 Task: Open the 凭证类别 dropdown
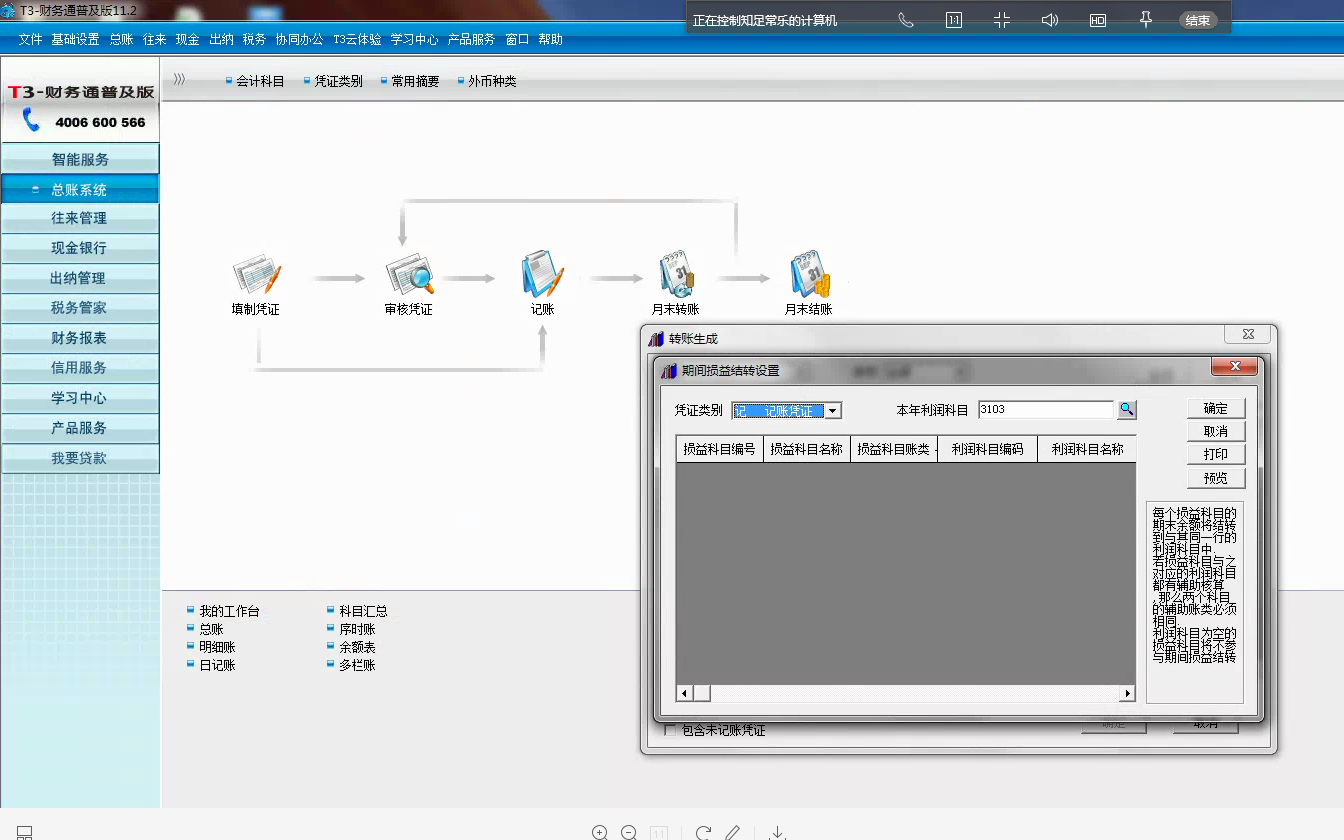click(x=832, y=411)
